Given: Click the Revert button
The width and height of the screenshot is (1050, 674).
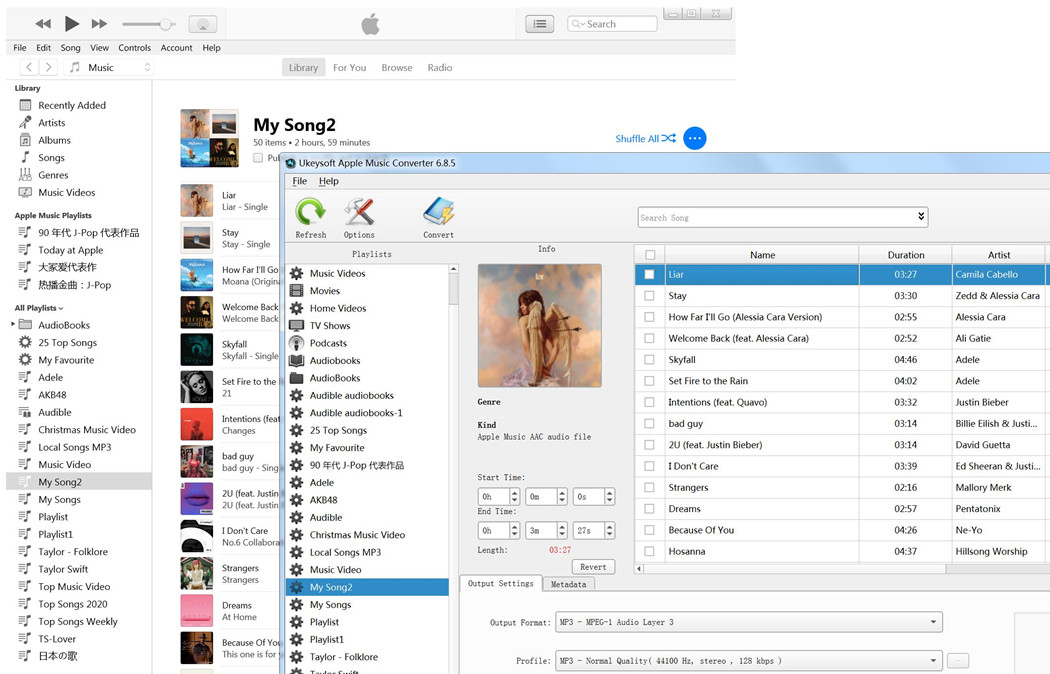Looking at the screenshot, I should point(593,567).
